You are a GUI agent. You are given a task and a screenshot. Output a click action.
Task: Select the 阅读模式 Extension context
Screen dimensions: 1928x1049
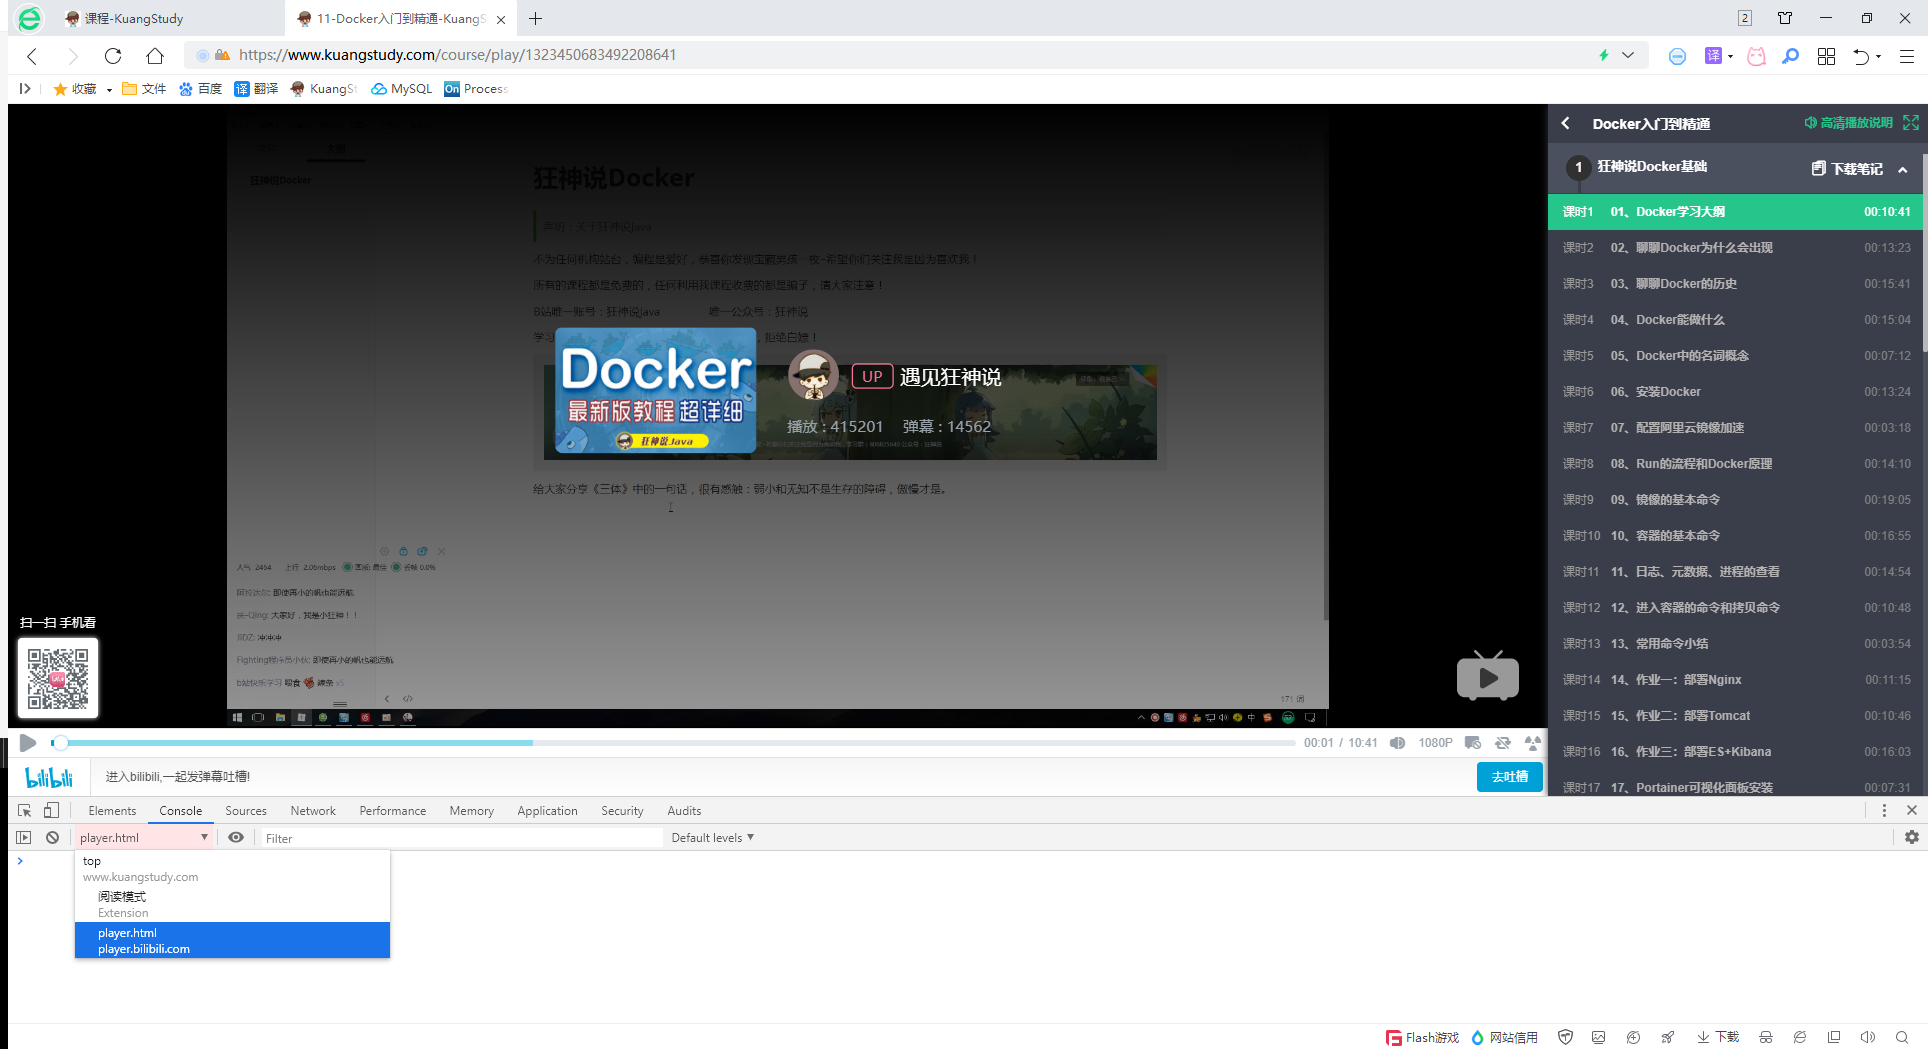click(232, 905)
